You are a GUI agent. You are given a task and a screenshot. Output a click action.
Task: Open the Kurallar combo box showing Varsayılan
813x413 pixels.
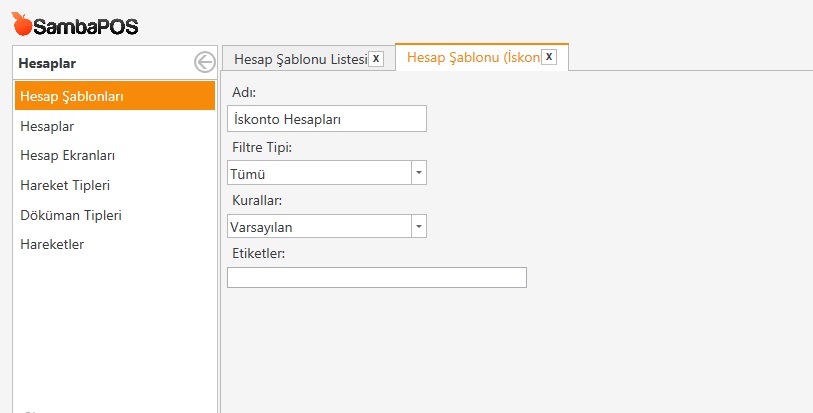pos(318,227)
